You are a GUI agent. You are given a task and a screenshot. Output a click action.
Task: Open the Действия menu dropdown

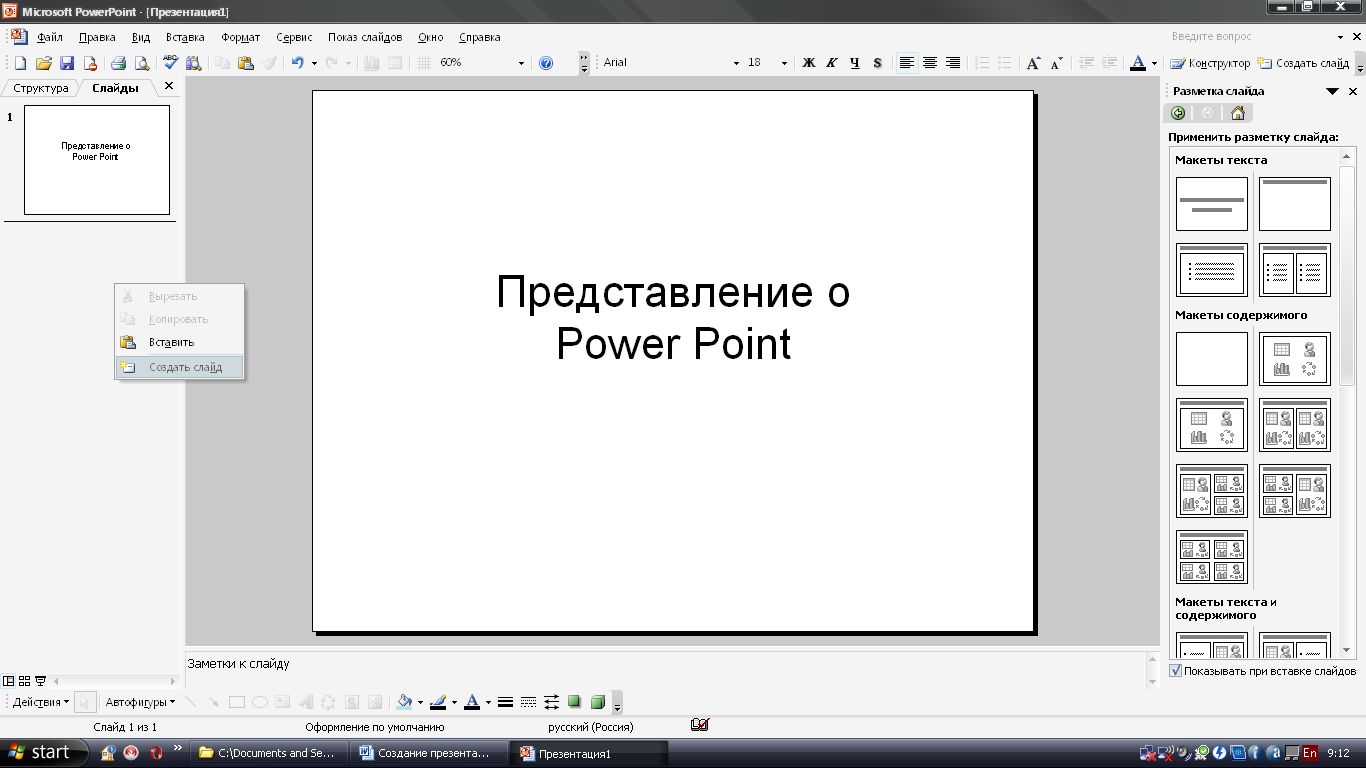41,702
